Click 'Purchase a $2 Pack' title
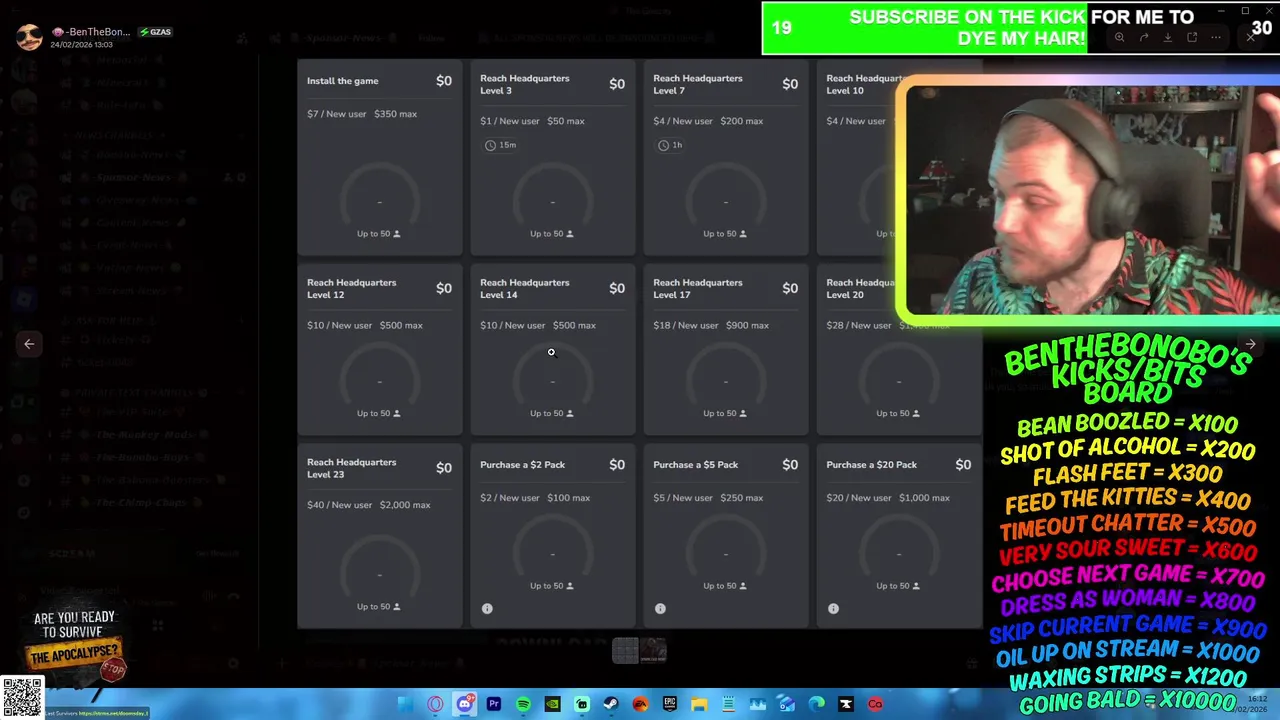The image size is (1280, 720). [x=523, y=465]
